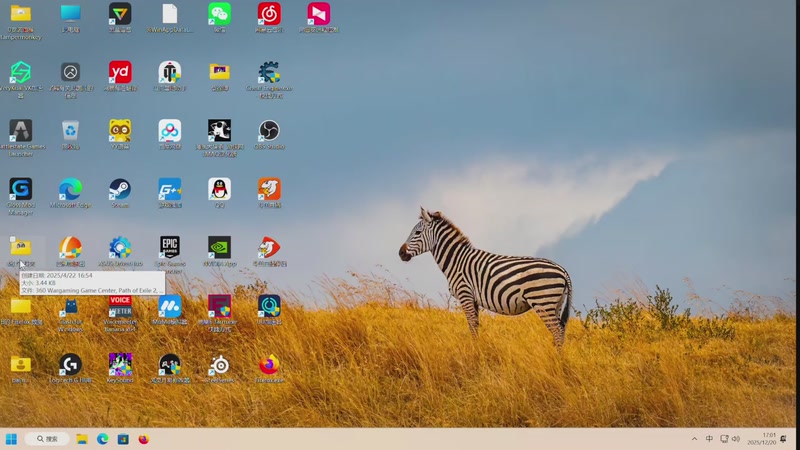Open the Microsoft Edge desktop shortcut
The height and width of the screenshot is (450, 800).
(x=70, y=189)
